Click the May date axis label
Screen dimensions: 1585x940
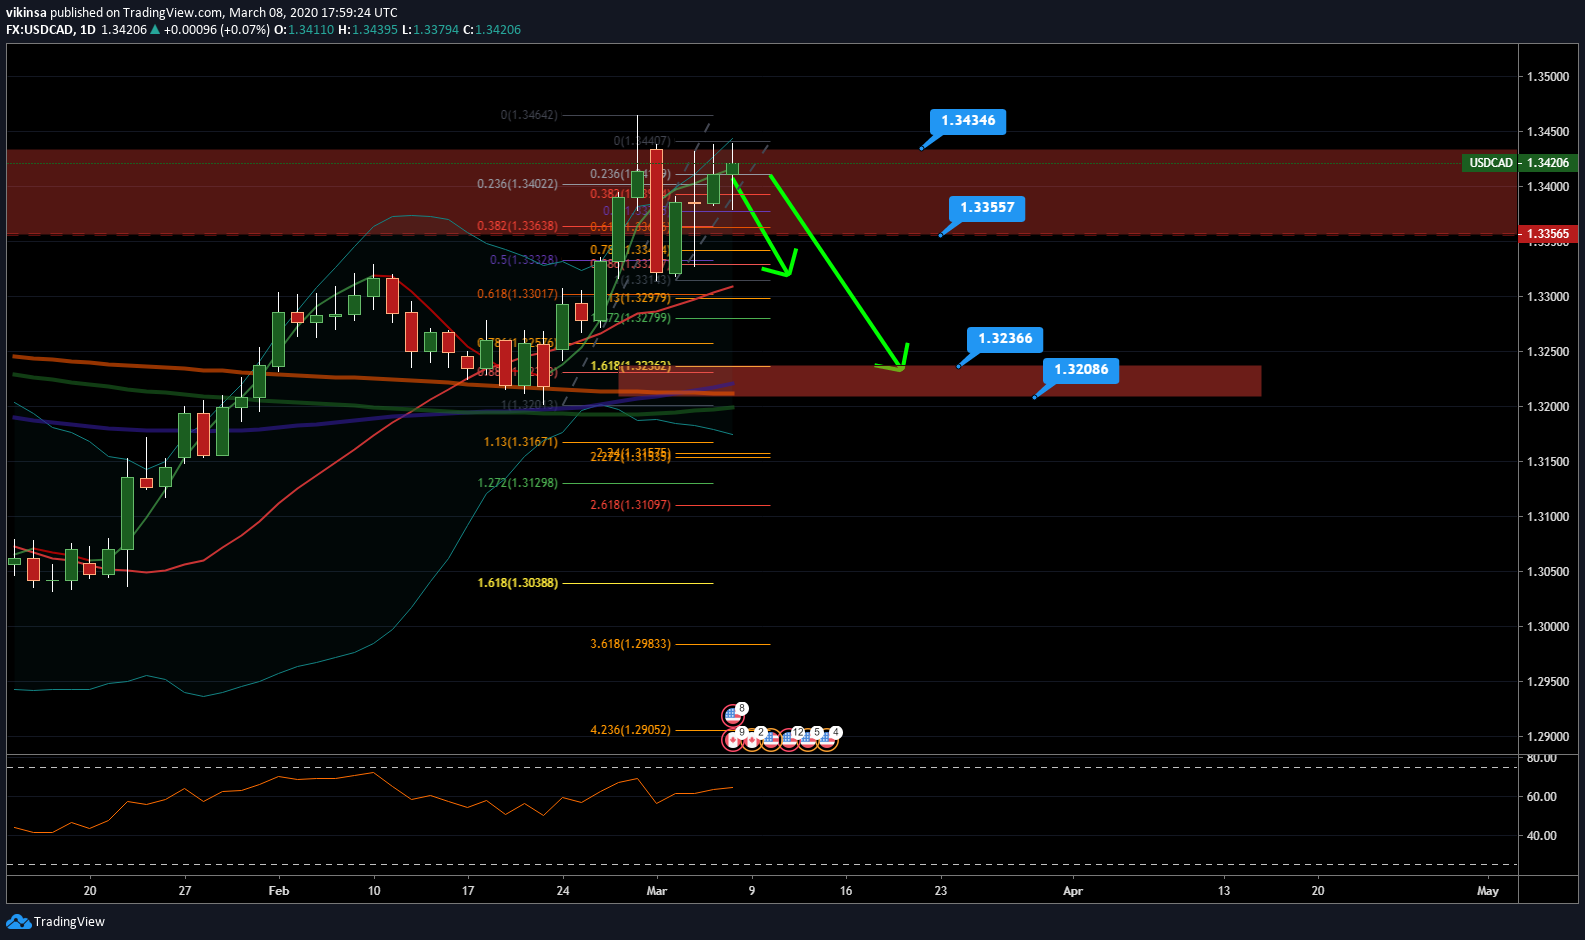pyautogui.click(x=1488, y=891)
